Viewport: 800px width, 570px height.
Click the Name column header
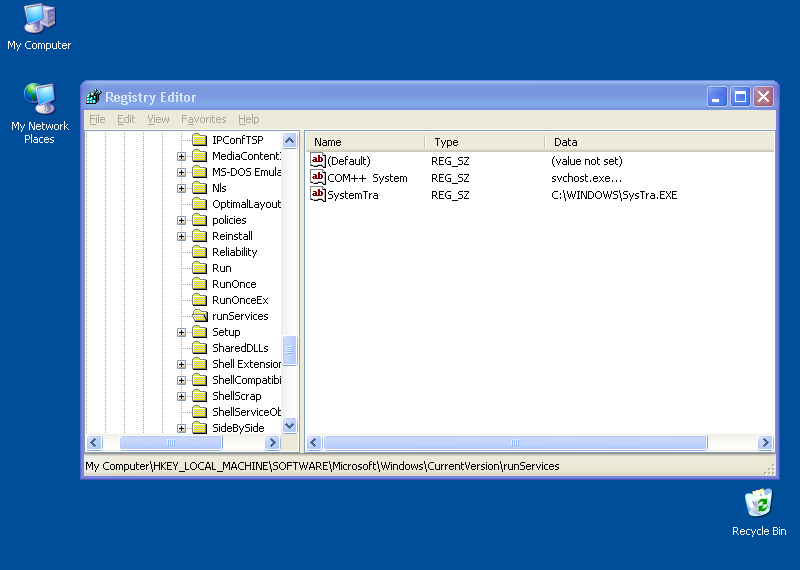coord(365,142)
